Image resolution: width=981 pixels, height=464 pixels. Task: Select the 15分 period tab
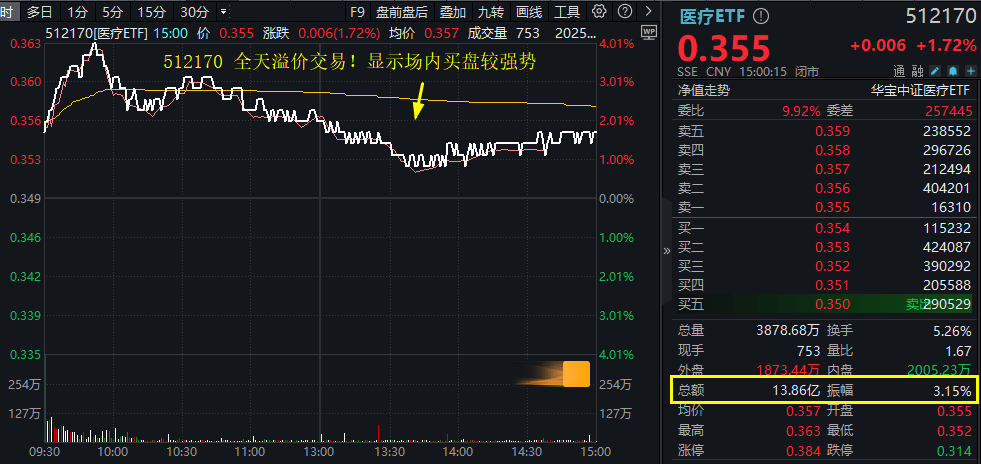point(150,11)
